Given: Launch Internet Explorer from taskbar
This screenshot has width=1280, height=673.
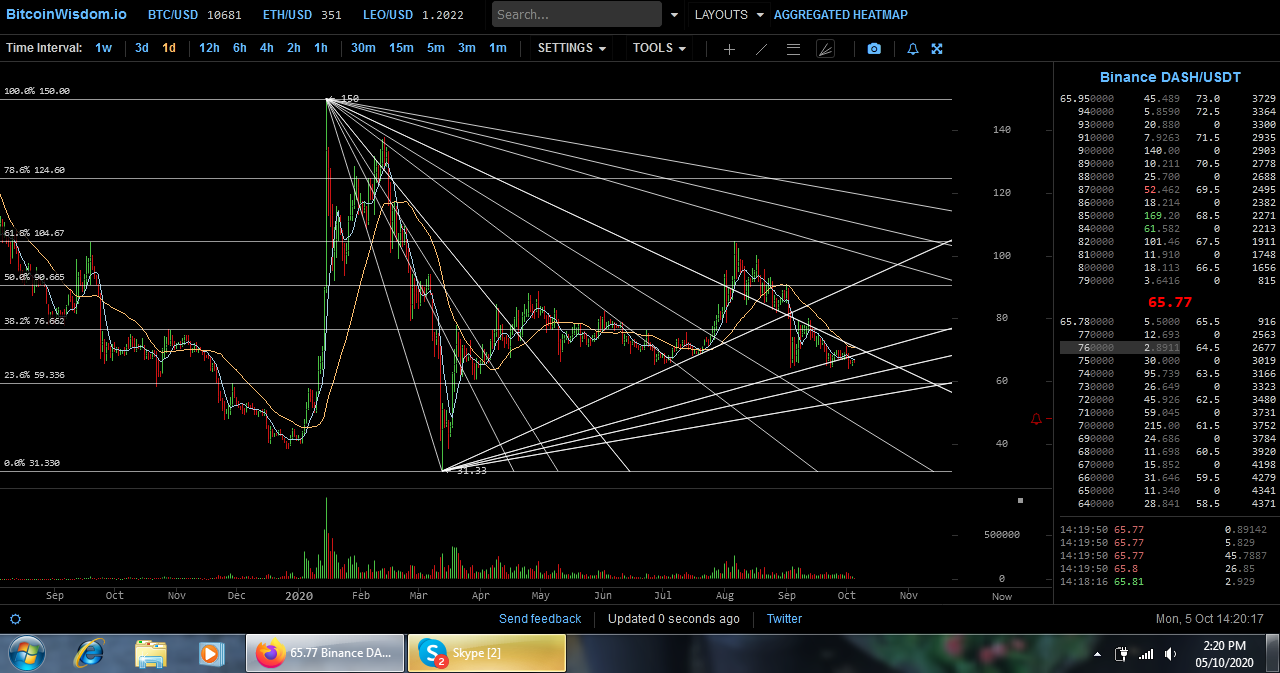Looking at the screenshot, I should (89, 653).
